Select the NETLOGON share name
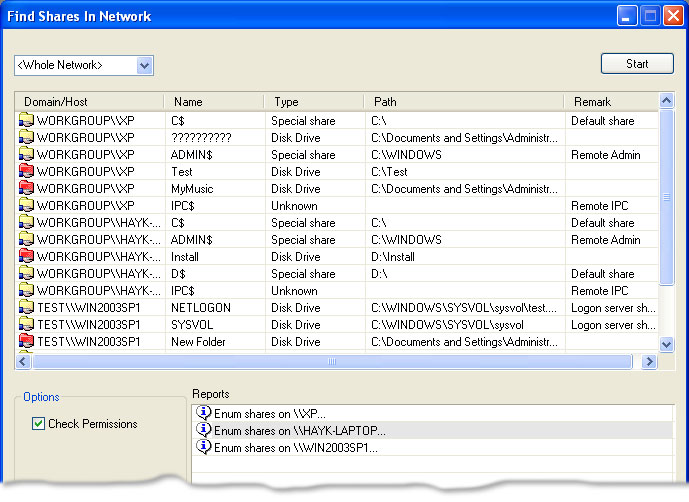 (201, 308)
